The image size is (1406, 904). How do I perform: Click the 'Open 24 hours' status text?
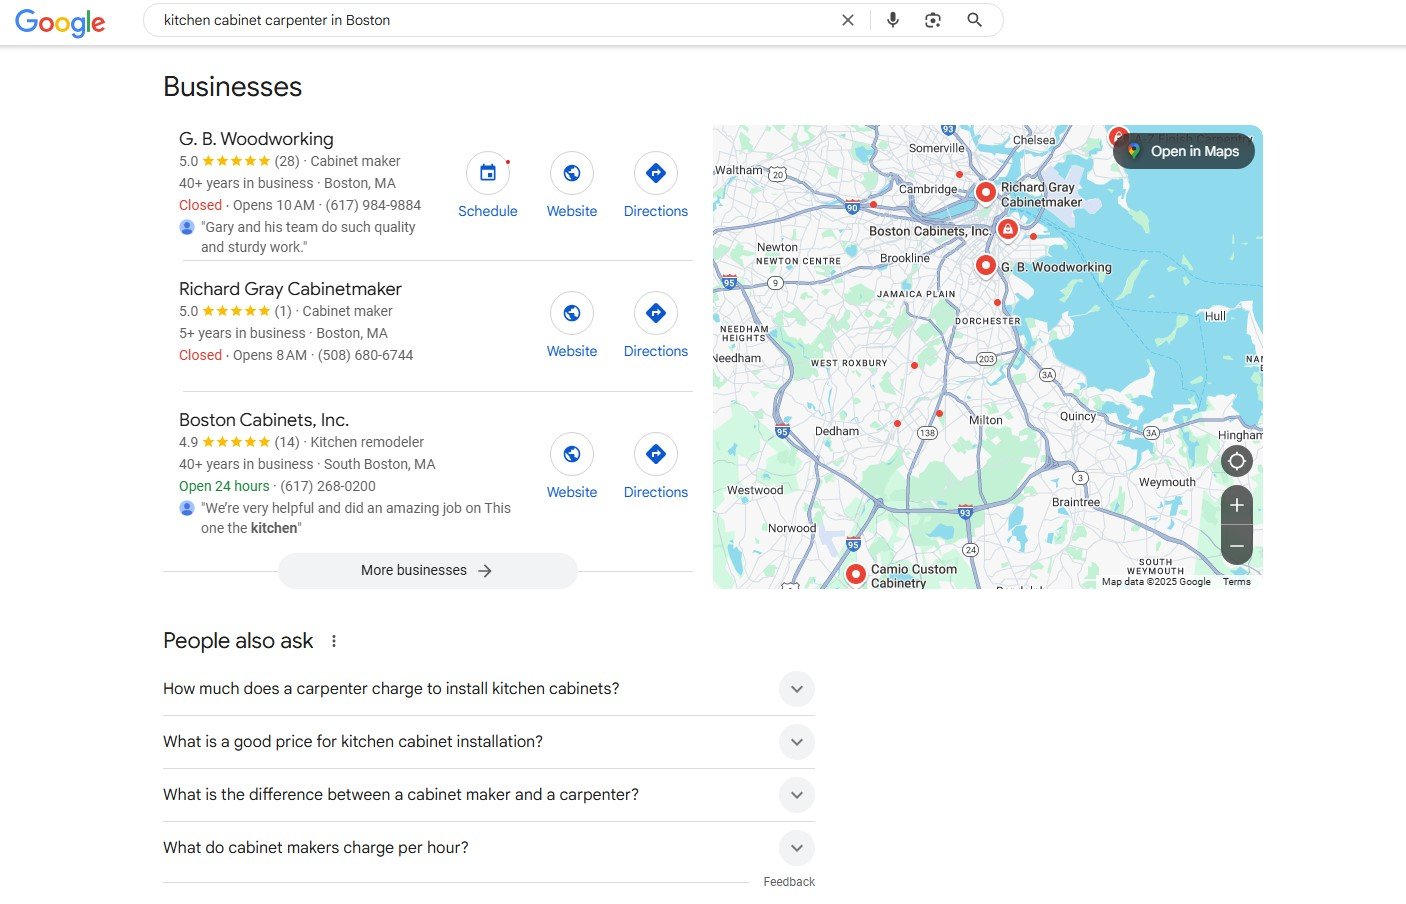pos(224,486)
